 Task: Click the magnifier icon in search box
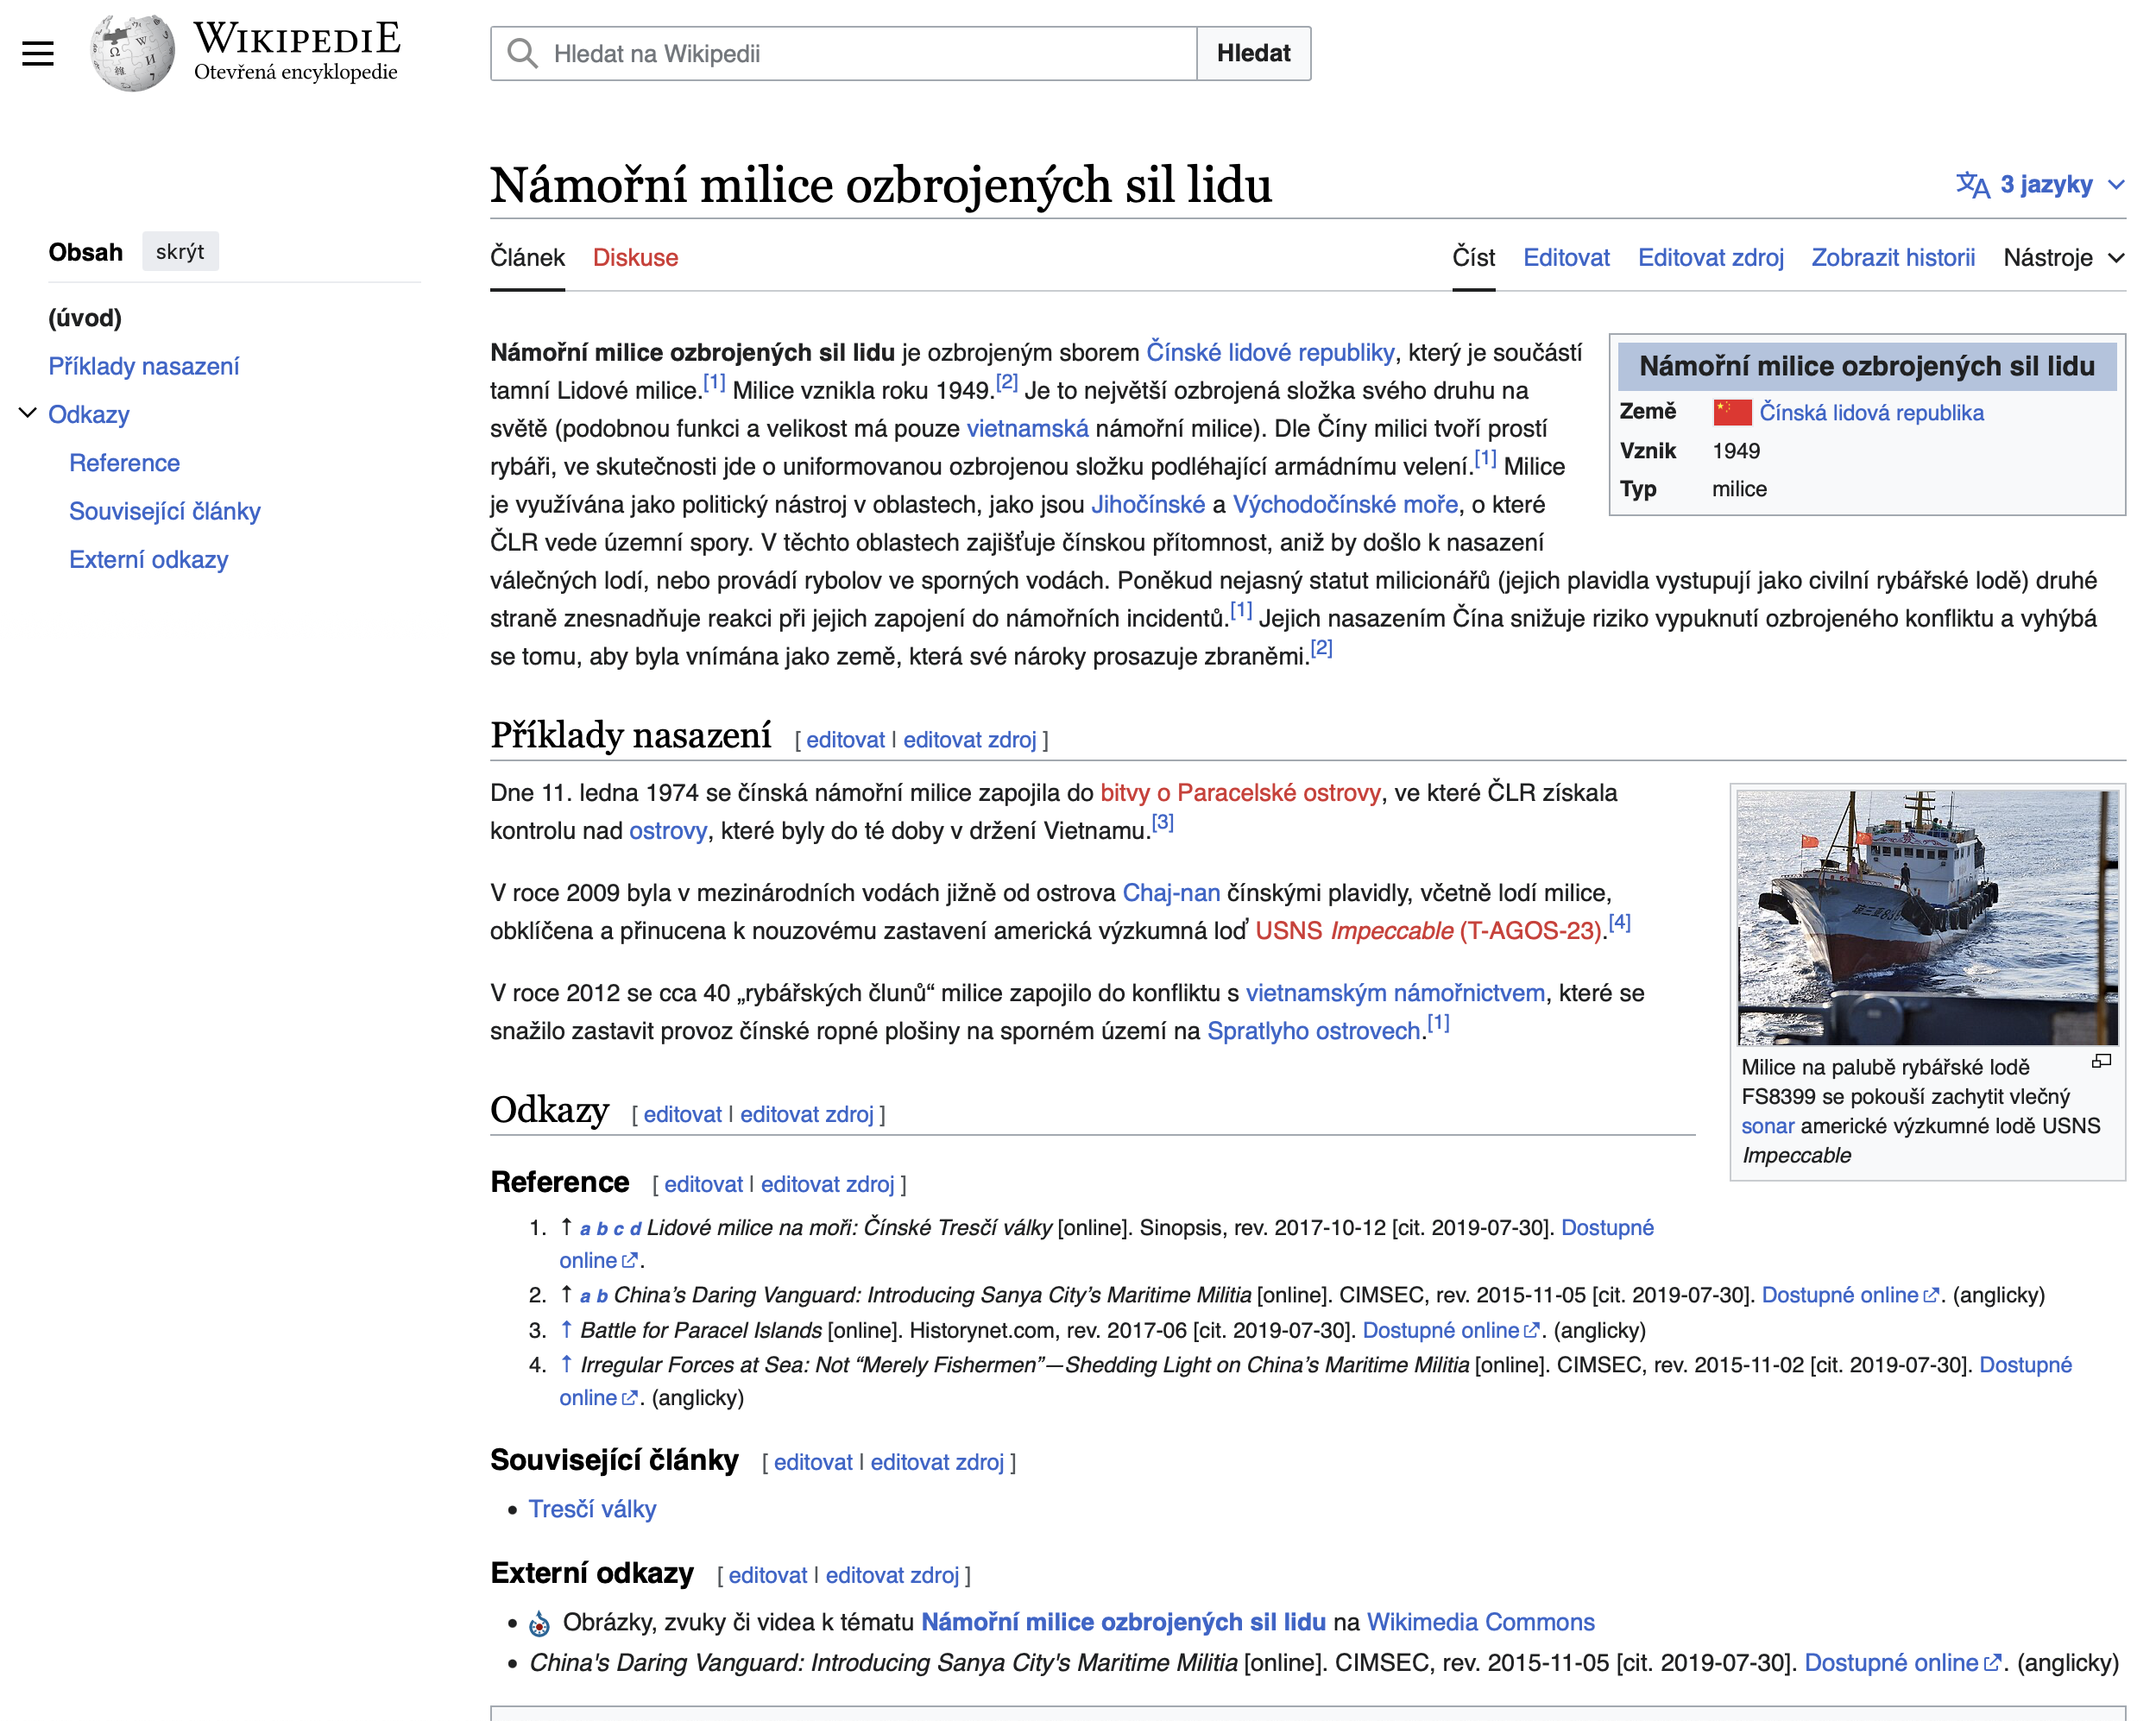522,53
